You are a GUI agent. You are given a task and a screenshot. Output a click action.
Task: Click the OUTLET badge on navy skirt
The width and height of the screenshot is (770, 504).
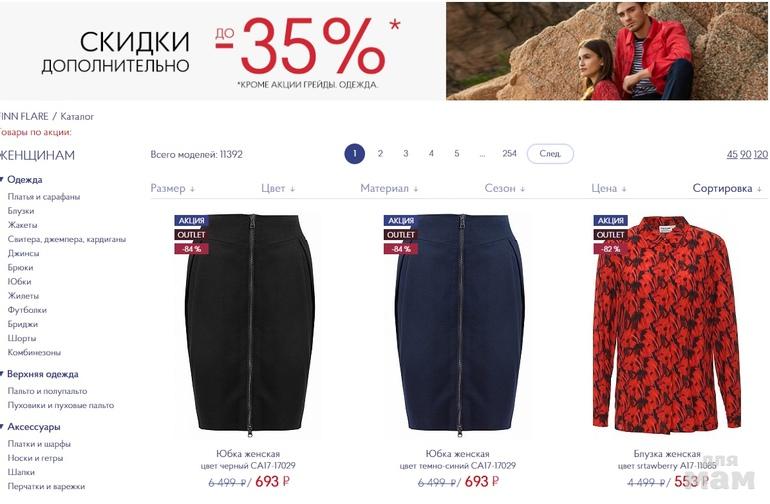coord(401,235)
